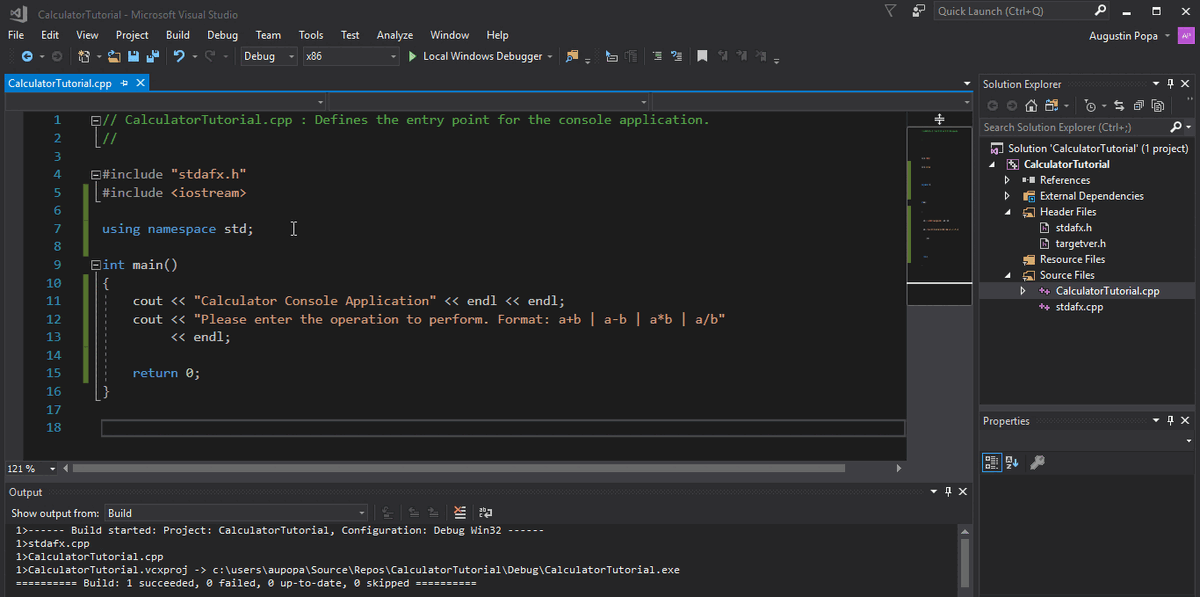Select the Resource Files folder
The image size is (1200, 597).
1072,259
